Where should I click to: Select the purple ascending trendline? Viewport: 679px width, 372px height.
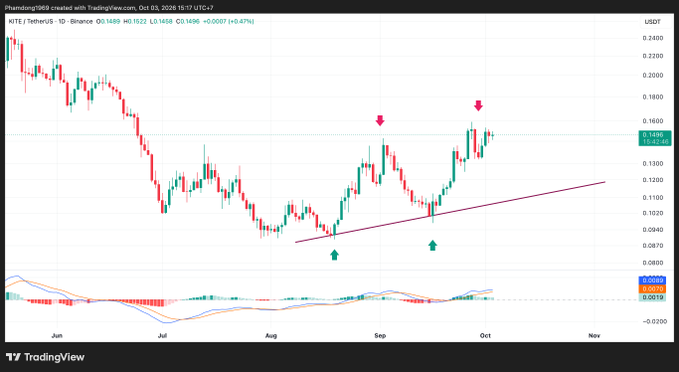[450, 212]
